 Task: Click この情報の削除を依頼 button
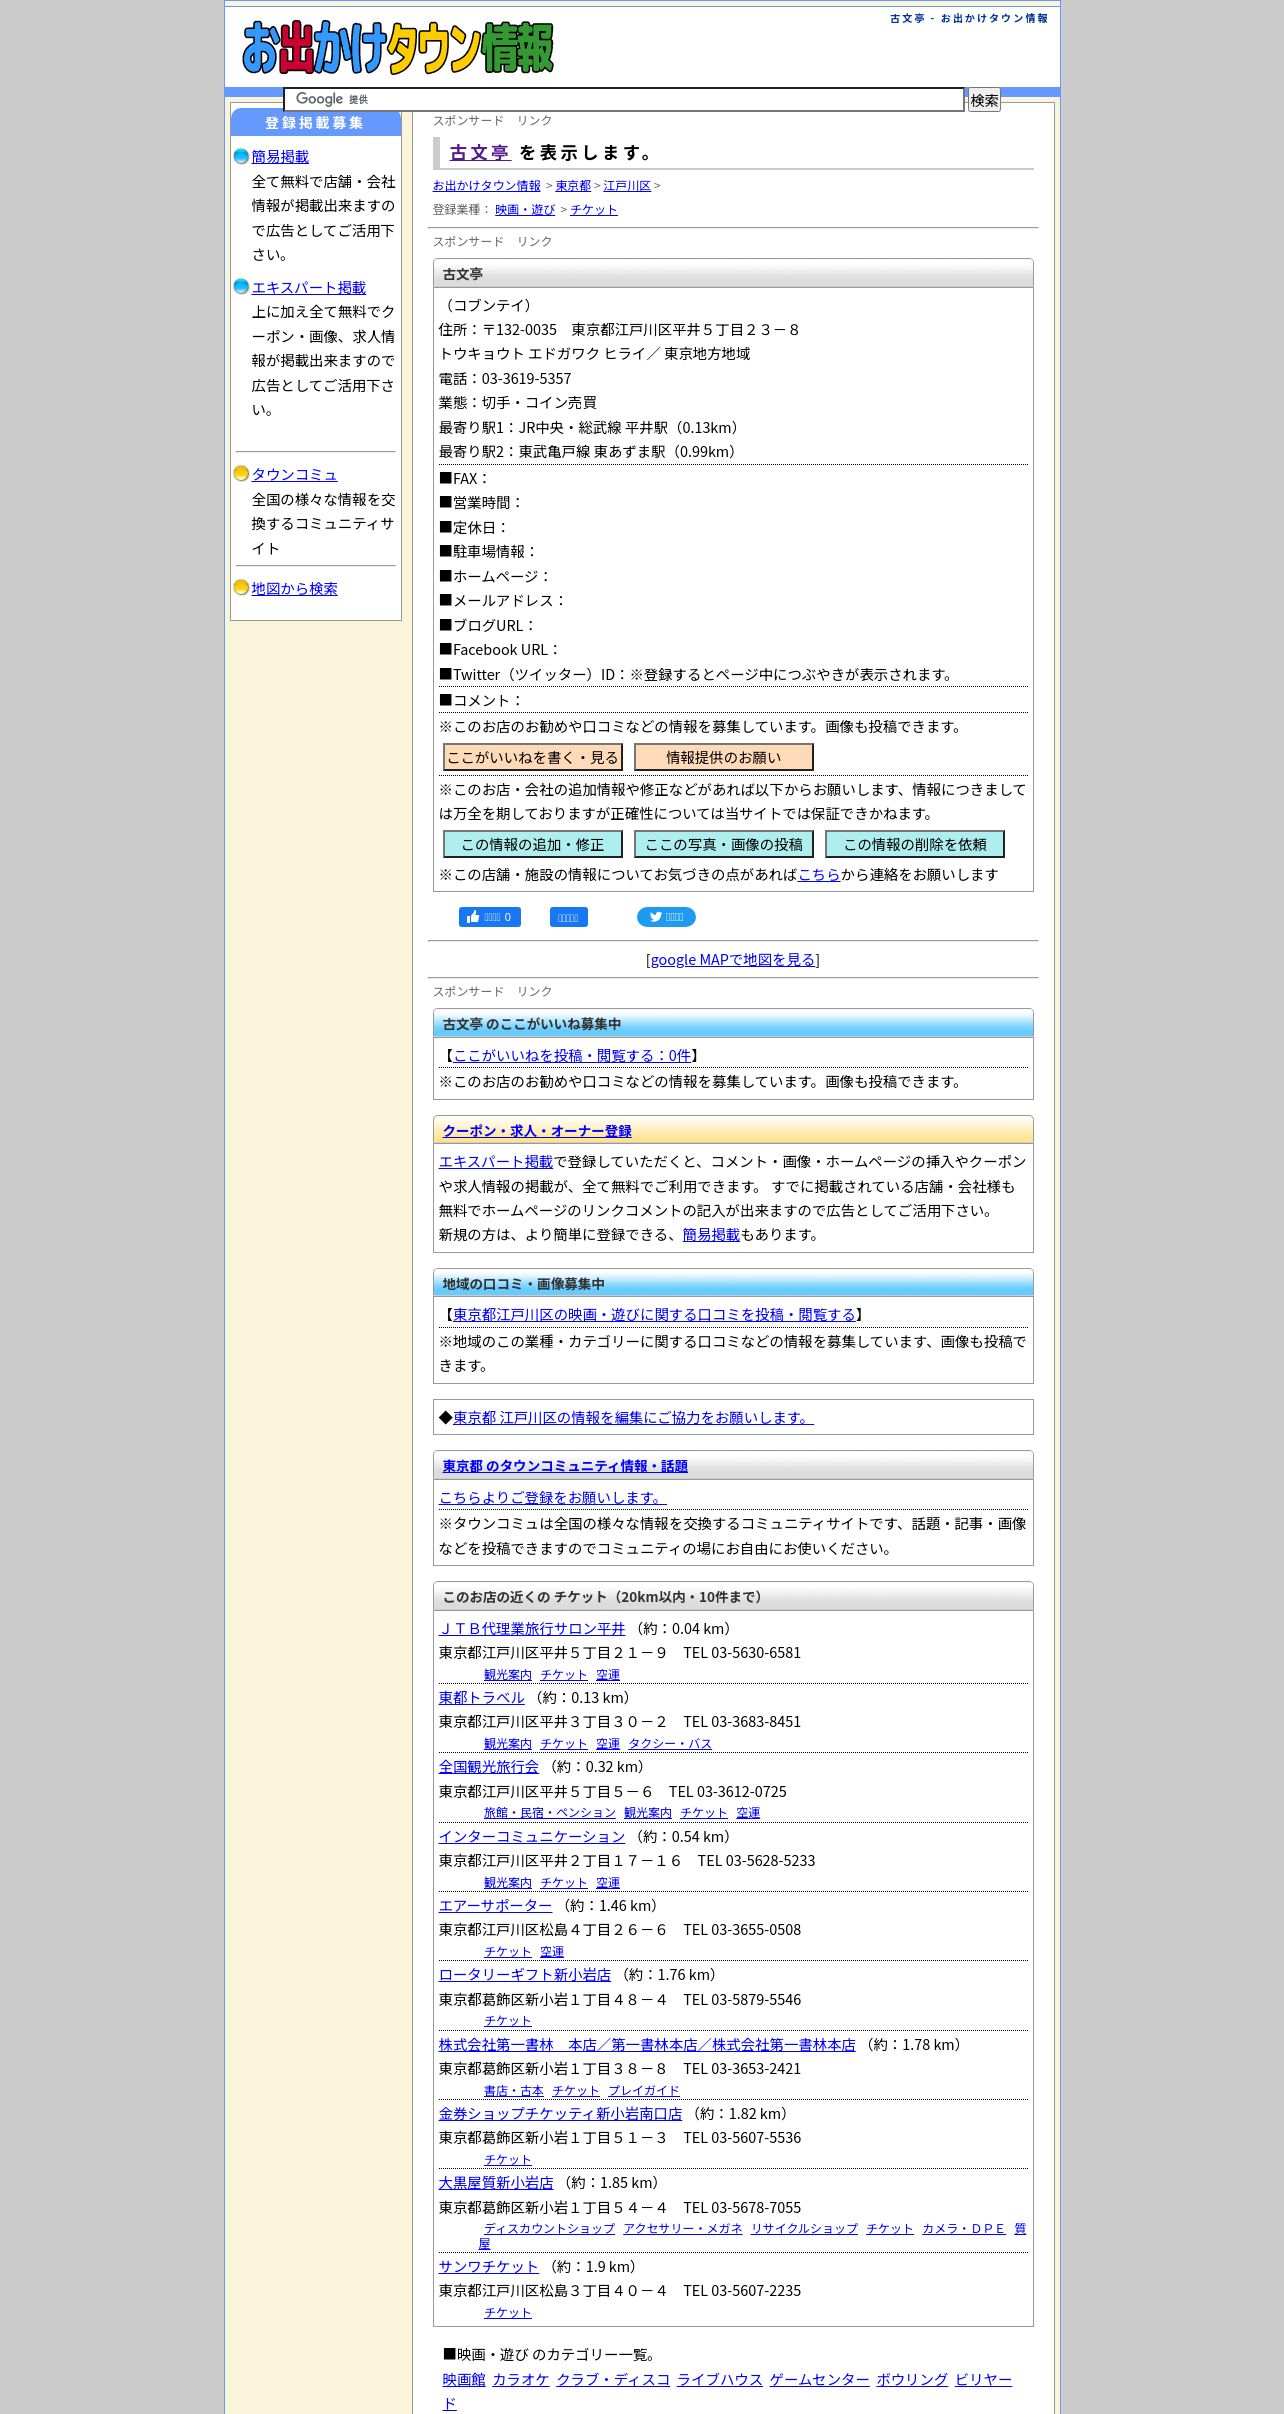pyautogui.click(x=915, y=844)
